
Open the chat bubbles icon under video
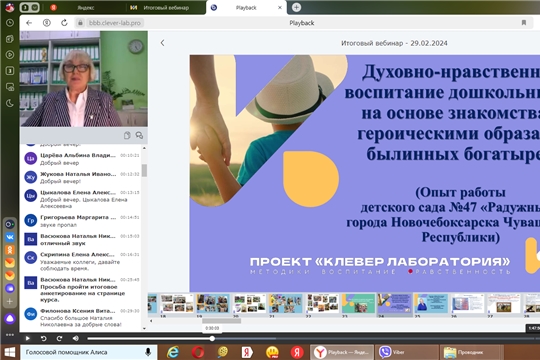tap(139, 135)
